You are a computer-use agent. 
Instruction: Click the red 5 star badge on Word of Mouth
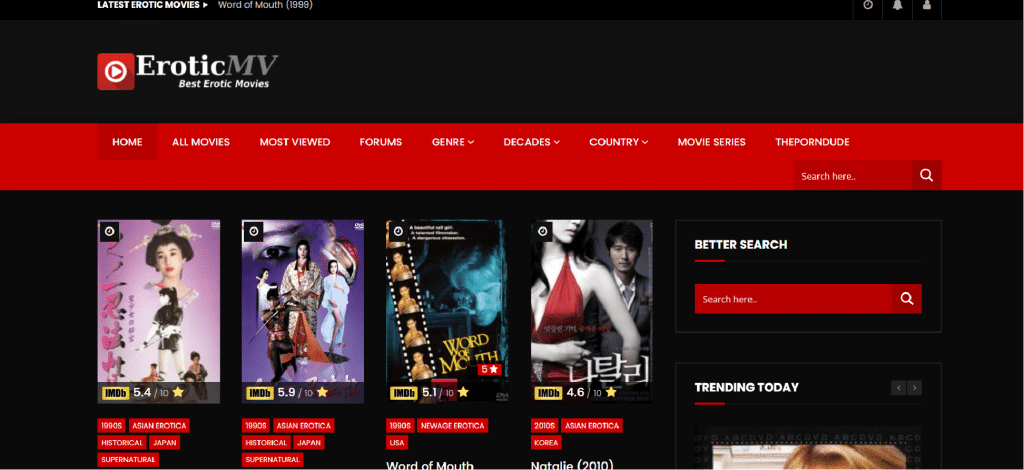click(489, 369)
